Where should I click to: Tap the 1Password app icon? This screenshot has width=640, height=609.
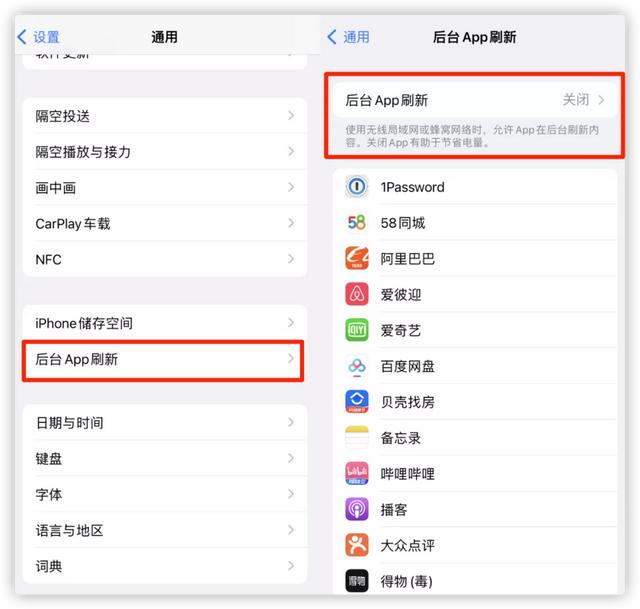click(x=357, y=187)
